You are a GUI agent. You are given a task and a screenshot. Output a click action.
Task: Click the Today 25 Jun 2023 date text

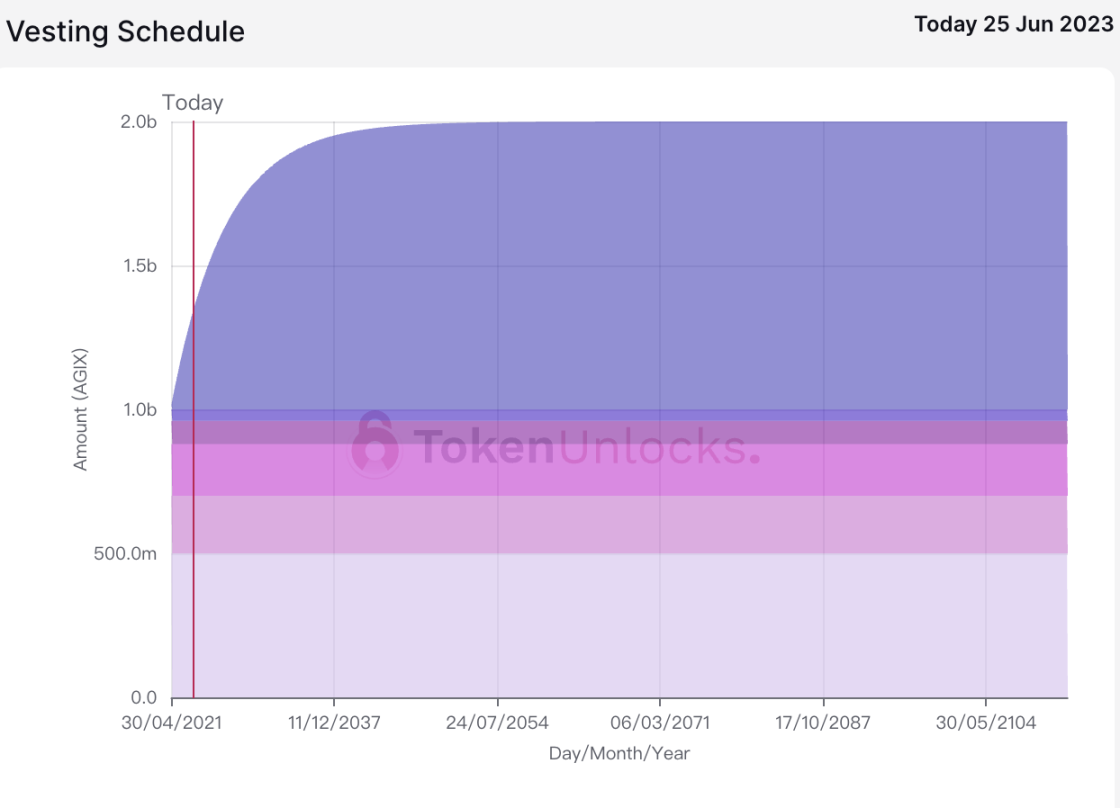click(x=1014, y=24)
